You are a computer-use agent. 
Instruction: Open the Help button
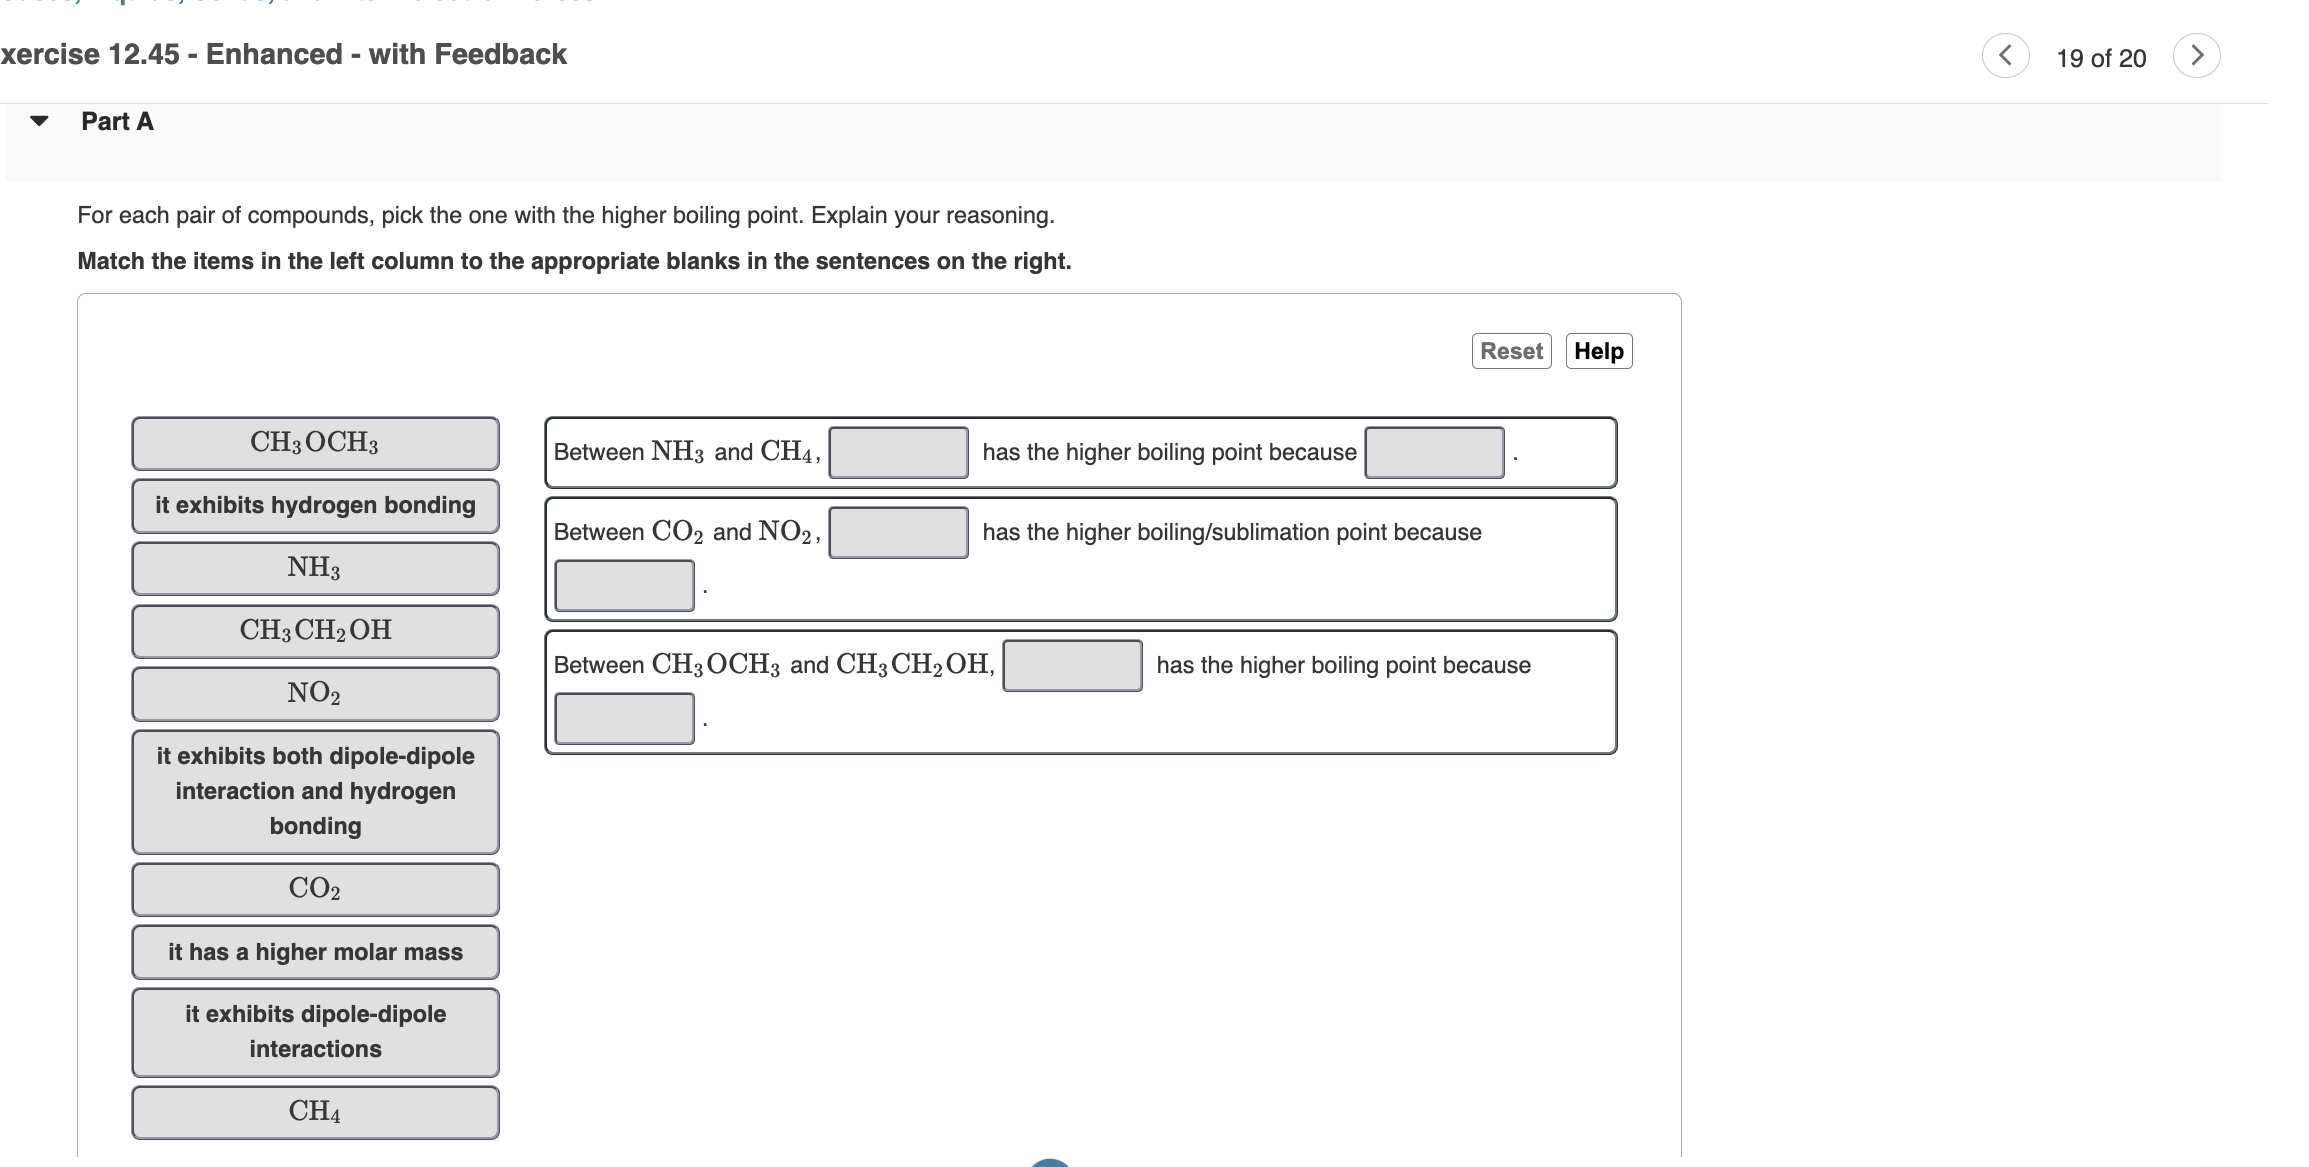[1598, 351]
